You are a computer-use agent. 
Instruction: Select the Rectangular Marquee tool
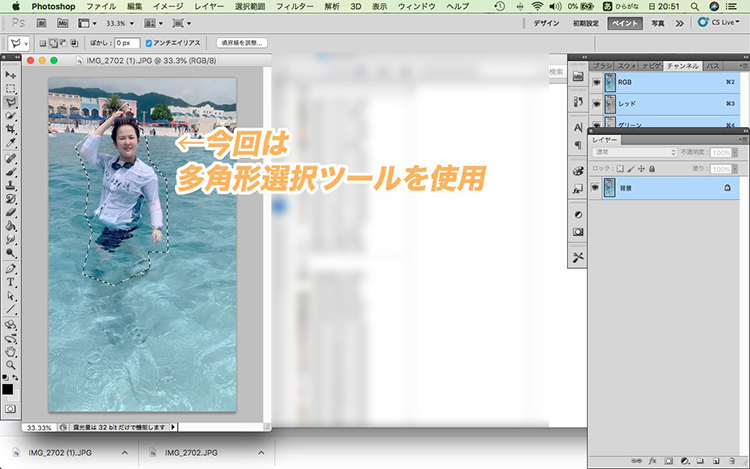[x=11, y=88]
